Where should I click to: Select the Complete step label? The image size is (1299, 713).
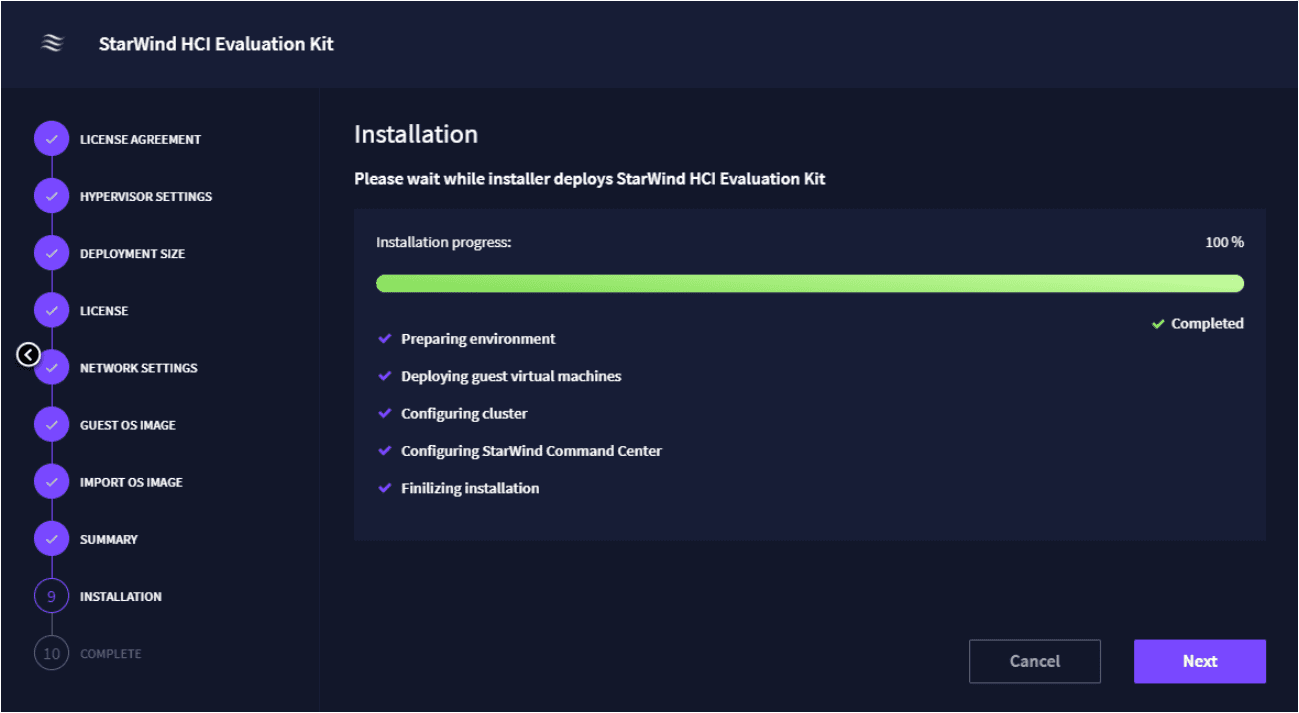[110, 654]
